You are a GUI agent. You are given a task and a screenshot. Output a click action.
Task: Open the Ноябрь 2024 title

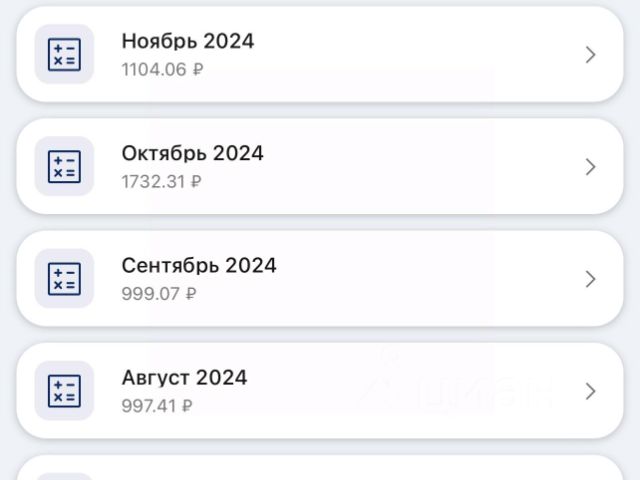tap(188, 41)
